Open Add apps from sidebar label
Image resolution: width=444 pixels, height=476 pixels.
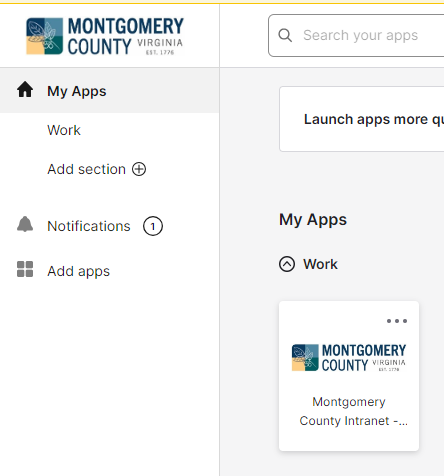(x=78, y=271)
